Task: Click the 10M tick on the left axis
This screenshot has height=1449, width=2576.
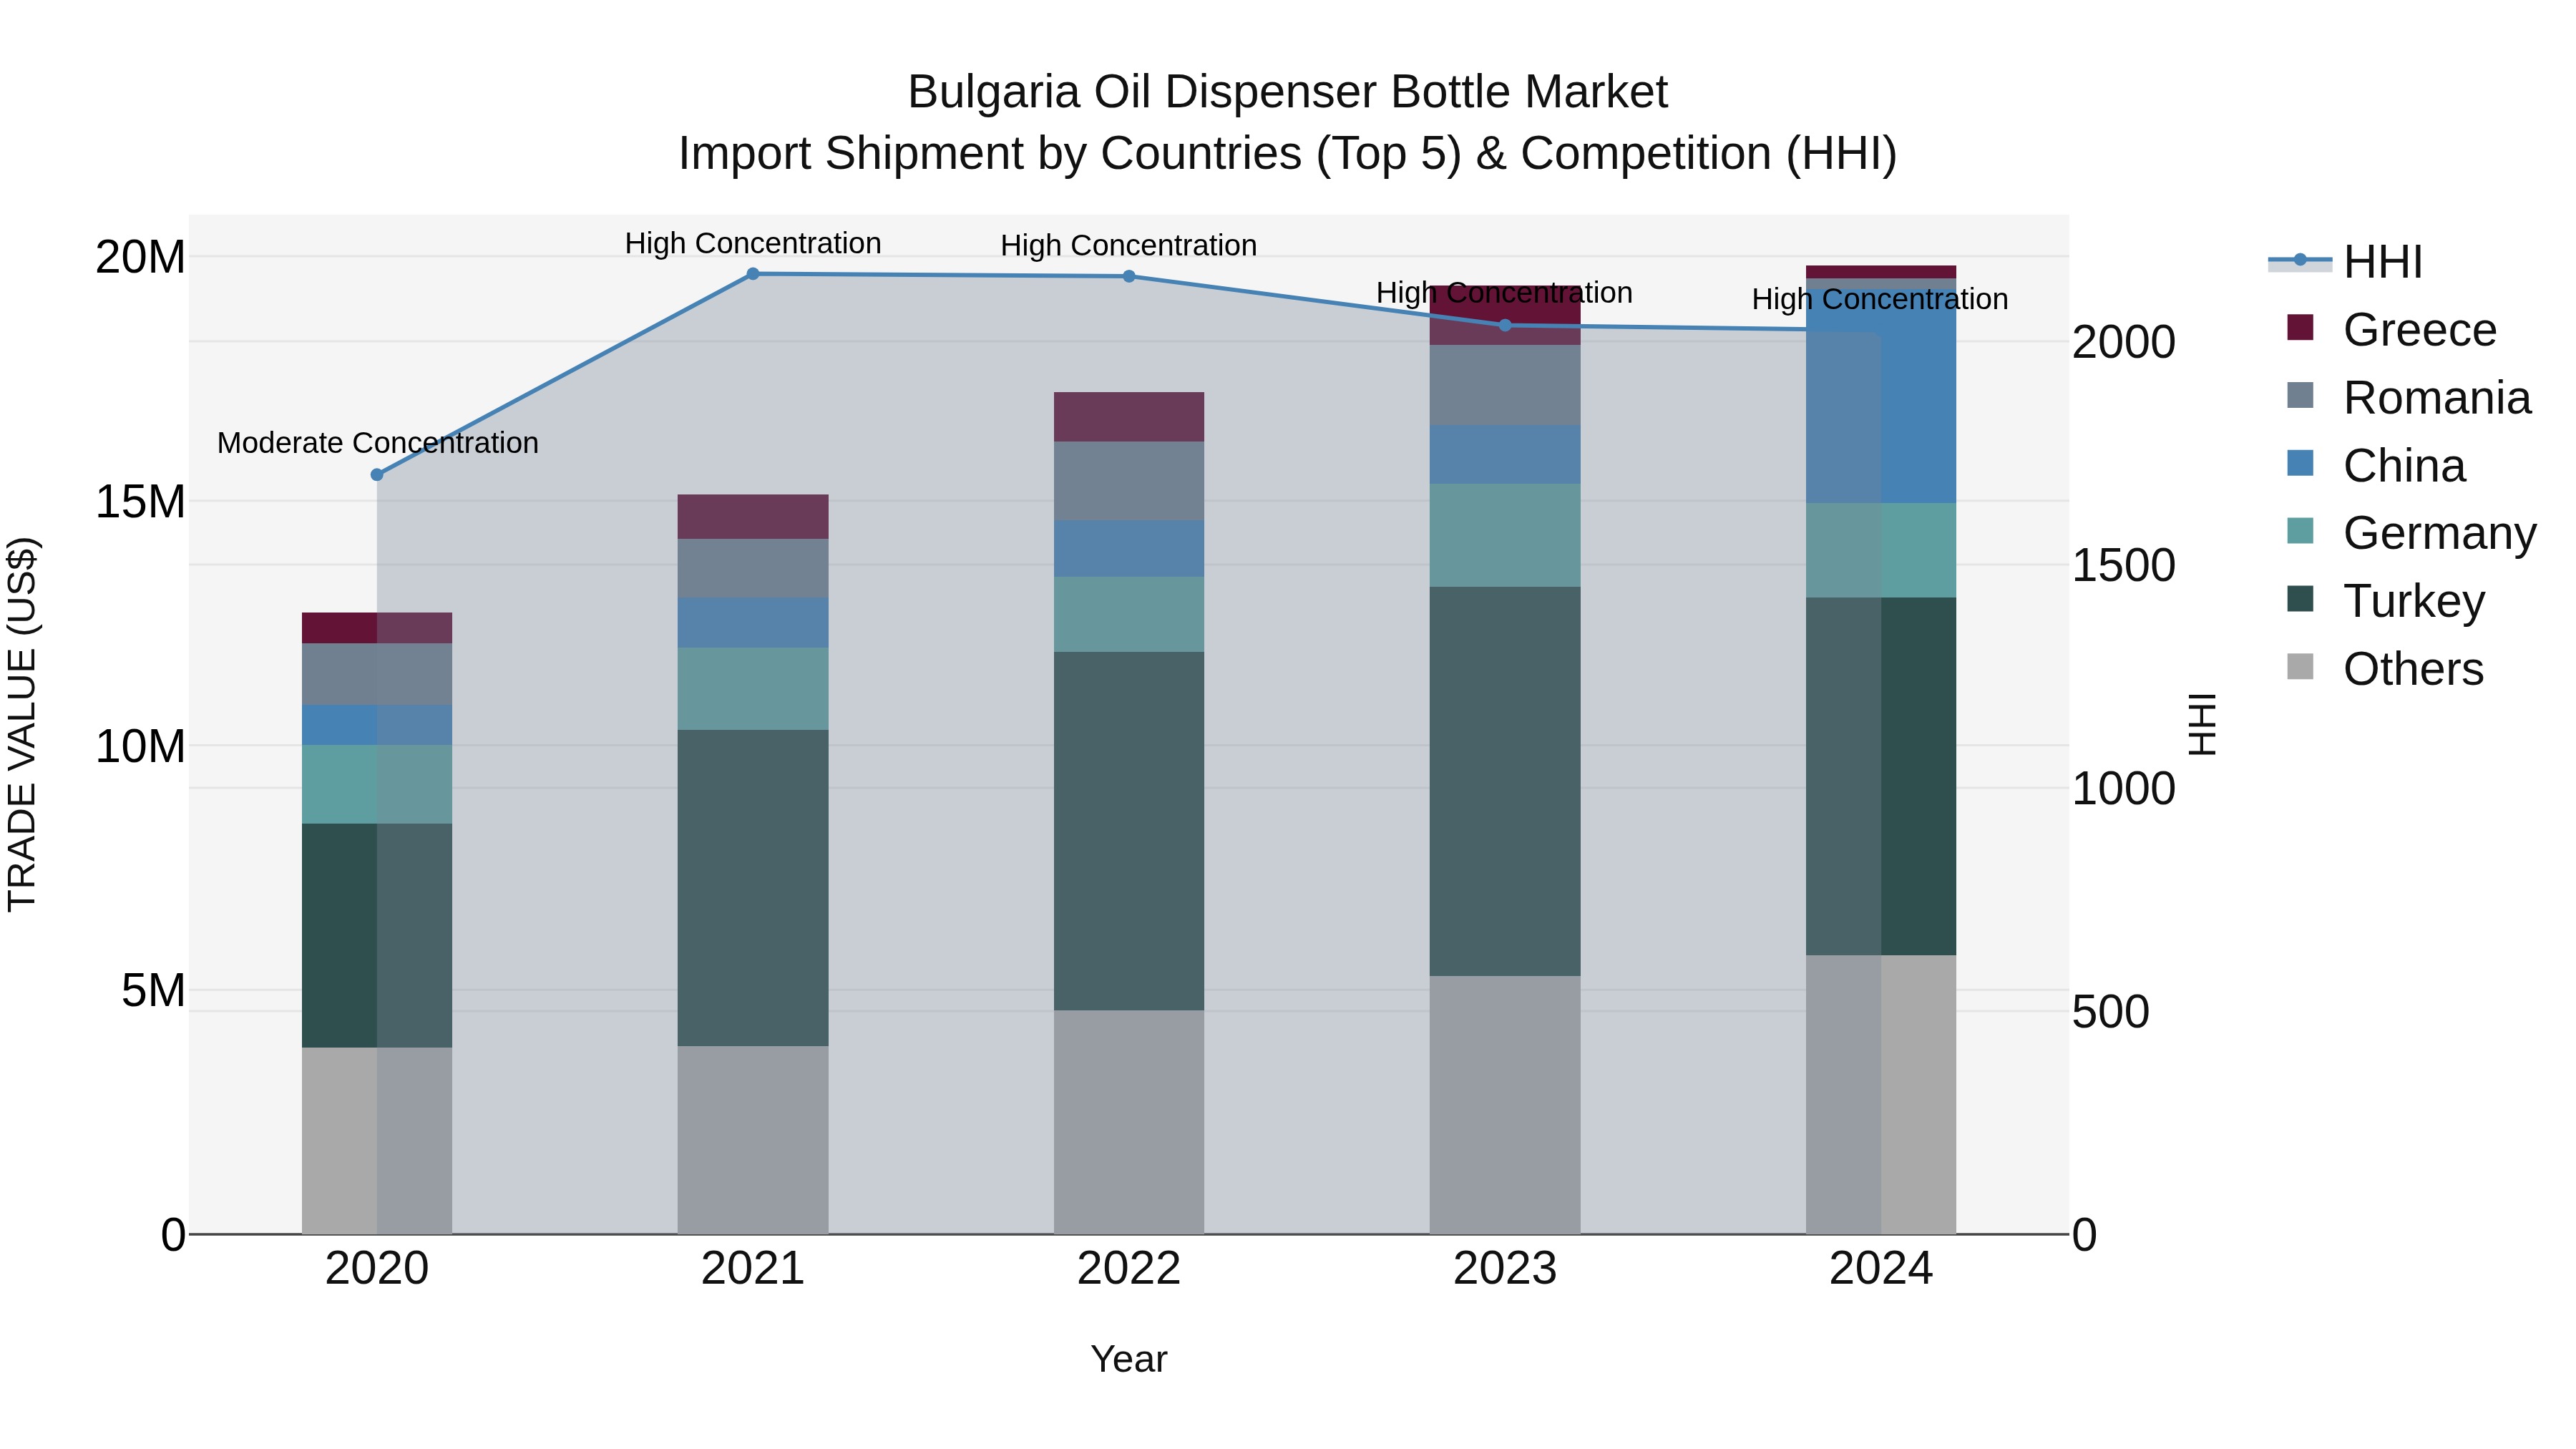Action: coord(140,746)
